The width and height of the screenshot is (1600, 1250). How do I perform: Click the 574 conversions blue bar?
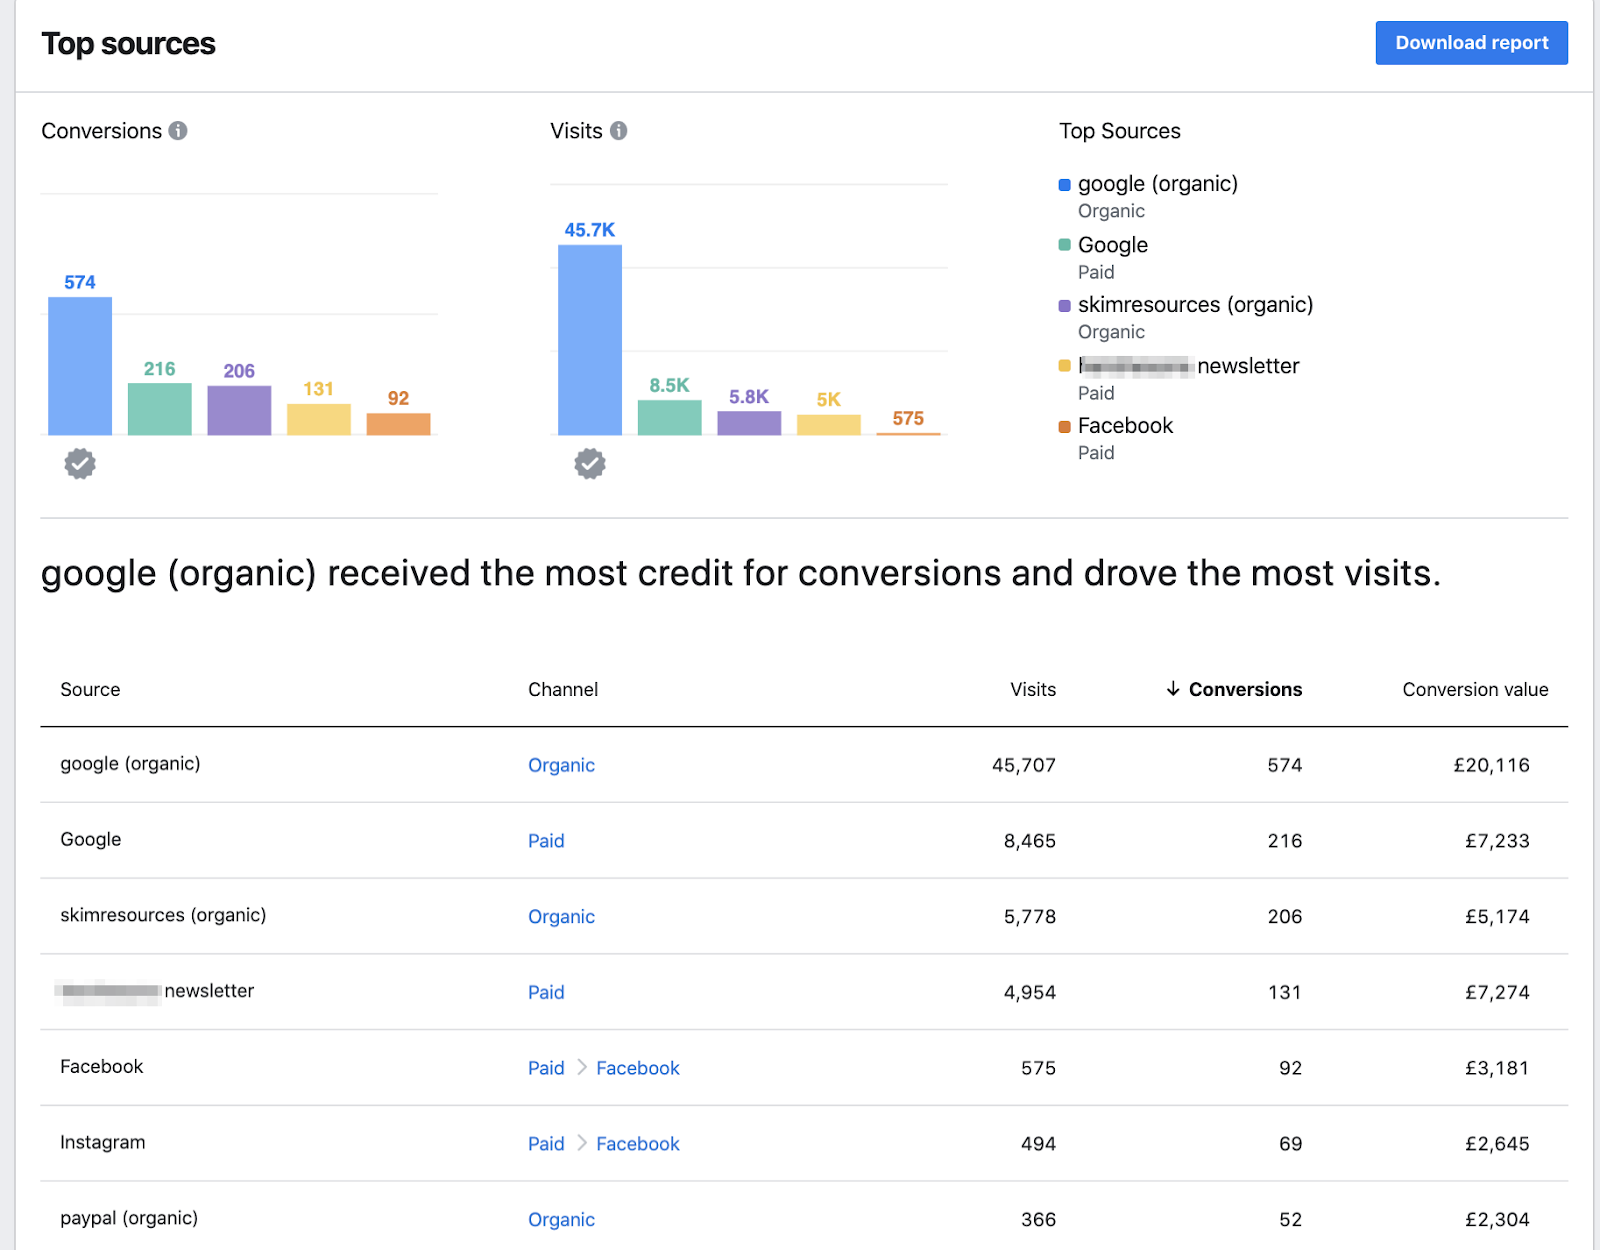[80, 366]
